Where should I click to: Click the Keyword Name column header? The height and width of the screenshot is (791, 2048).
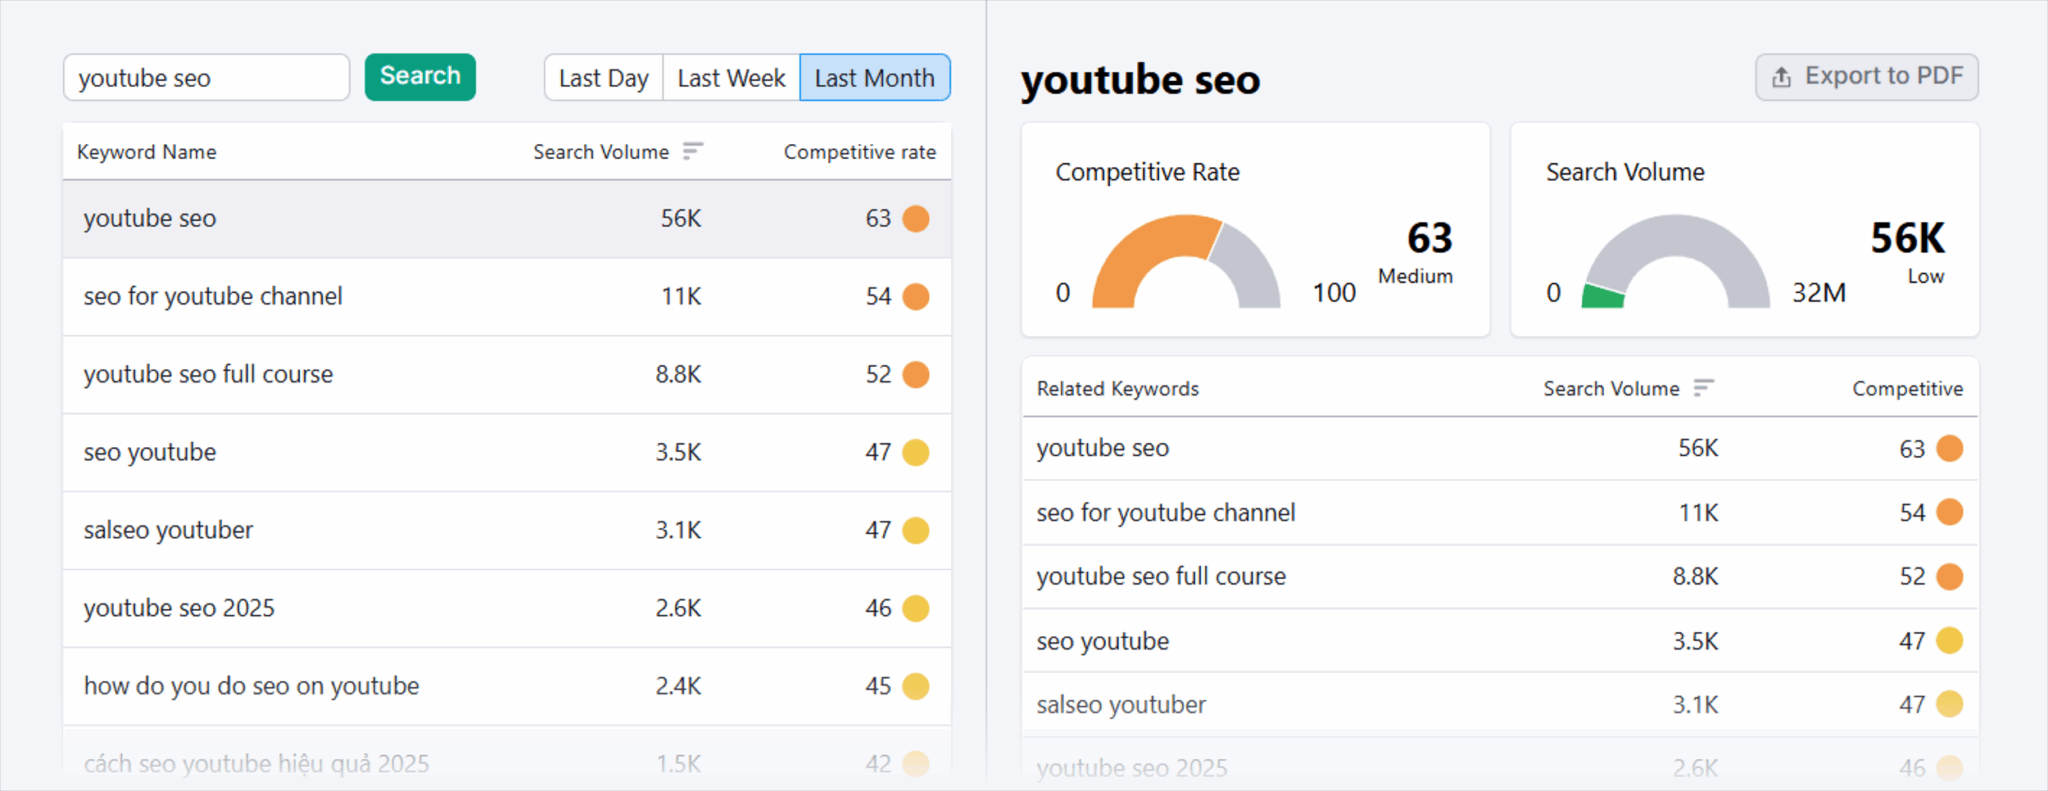click(147, 152)
